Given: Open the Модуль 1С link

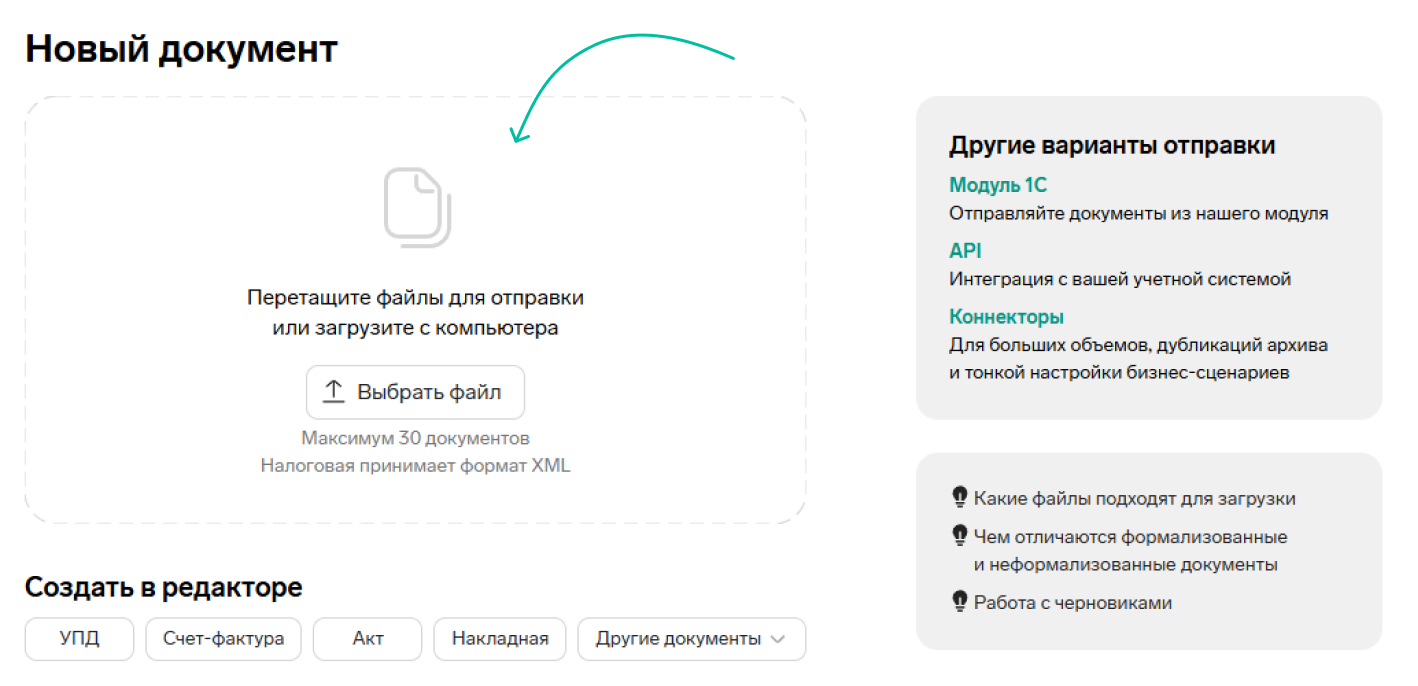Looking at the screenshot, I should point(997,185).
